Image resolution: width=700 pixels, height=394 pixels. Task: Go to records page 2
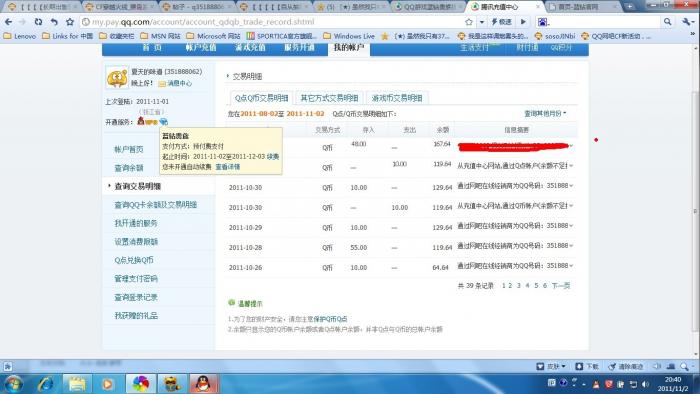(510, 286)
